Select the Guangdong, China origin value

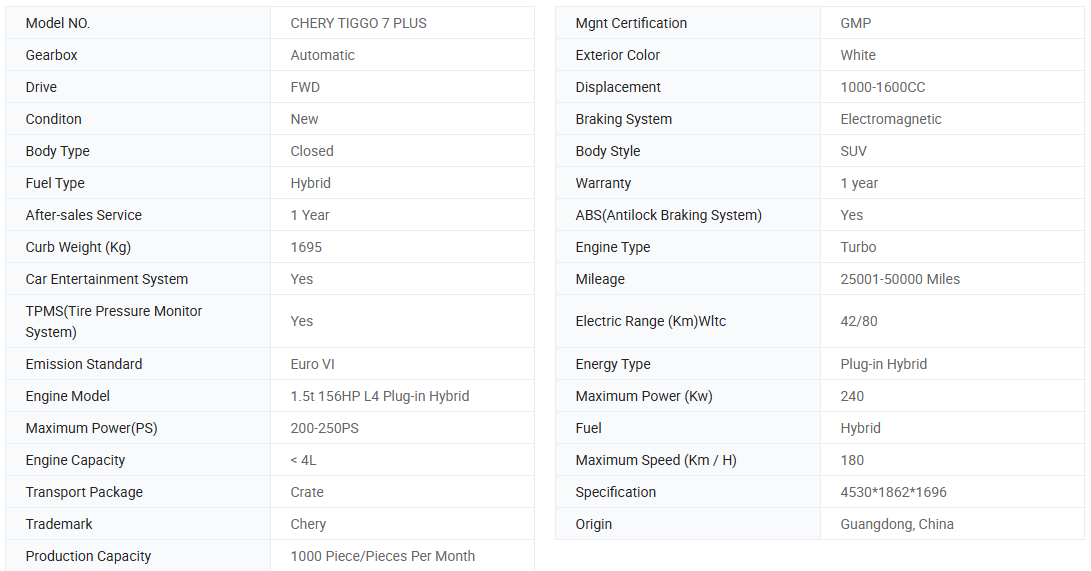point(897,524)
